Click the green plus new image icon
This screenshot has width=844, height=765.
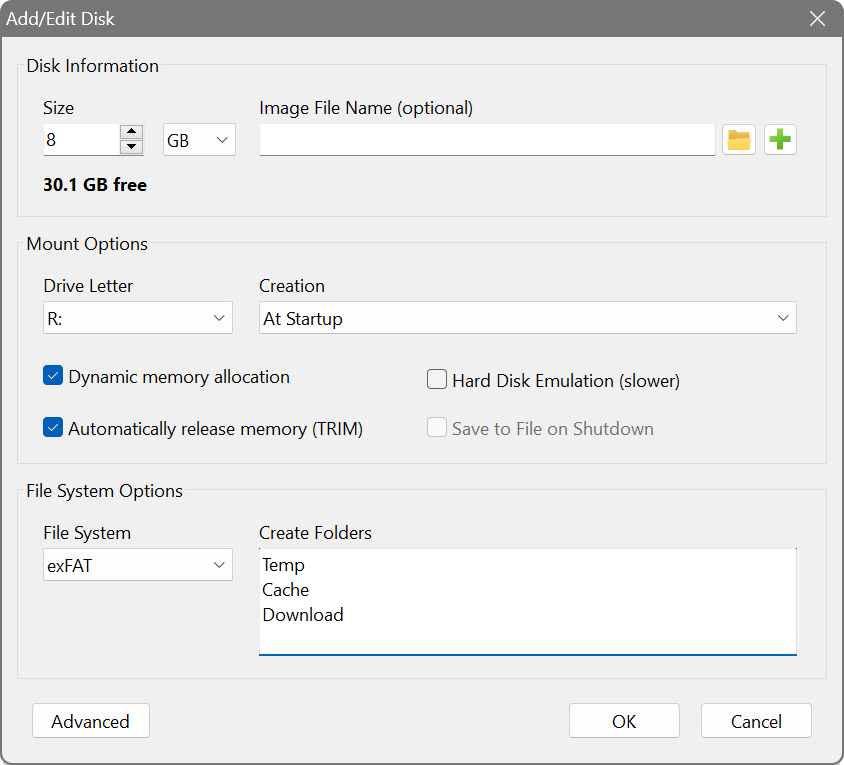780,140
